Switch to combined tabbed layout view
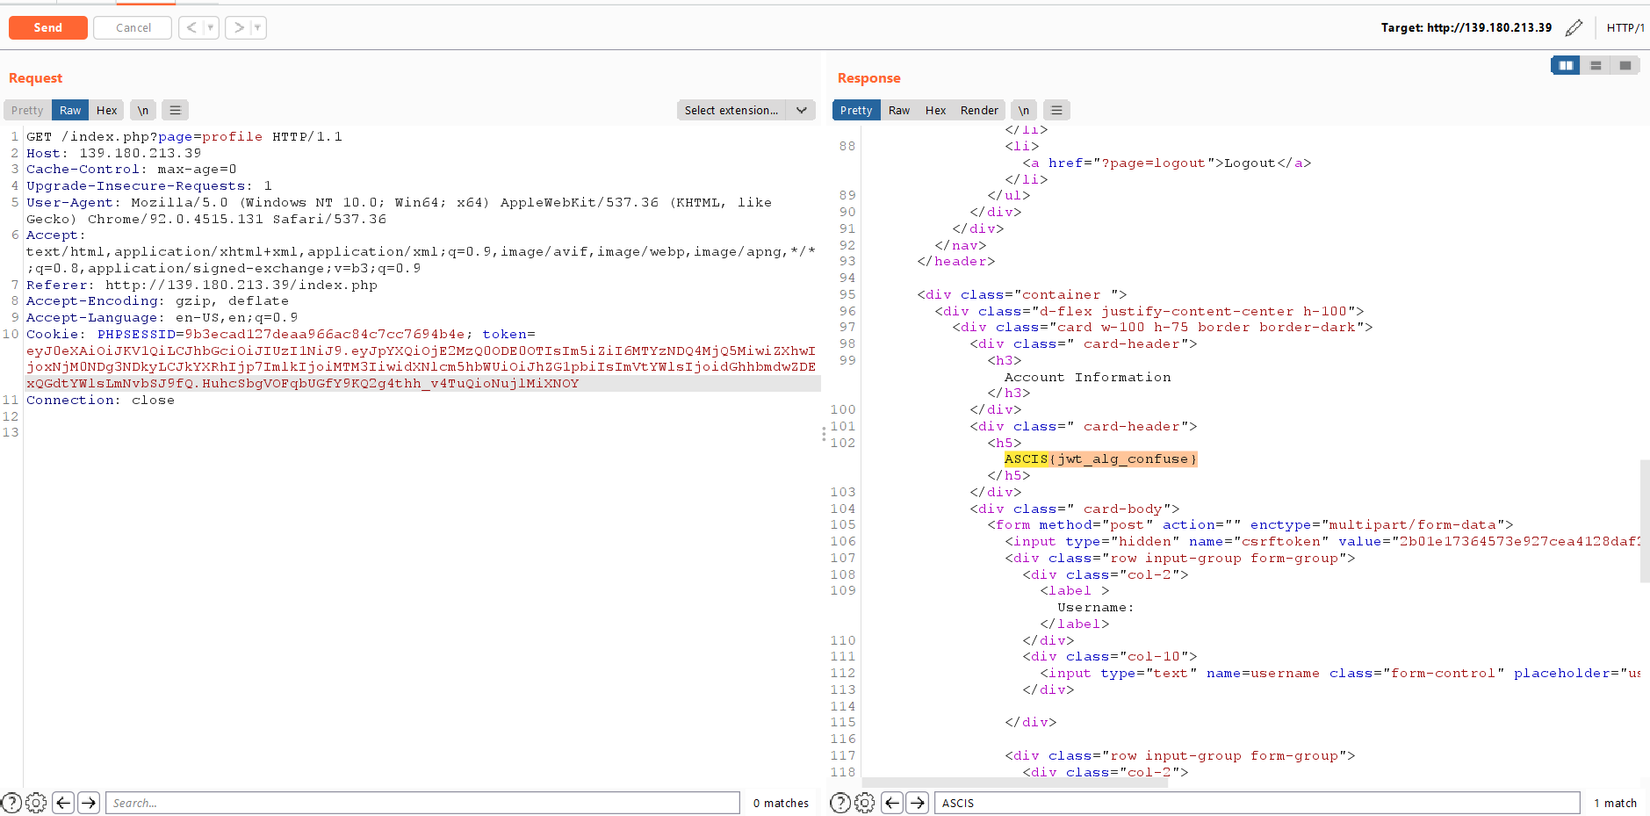1650x816 pixels. 1626,66
